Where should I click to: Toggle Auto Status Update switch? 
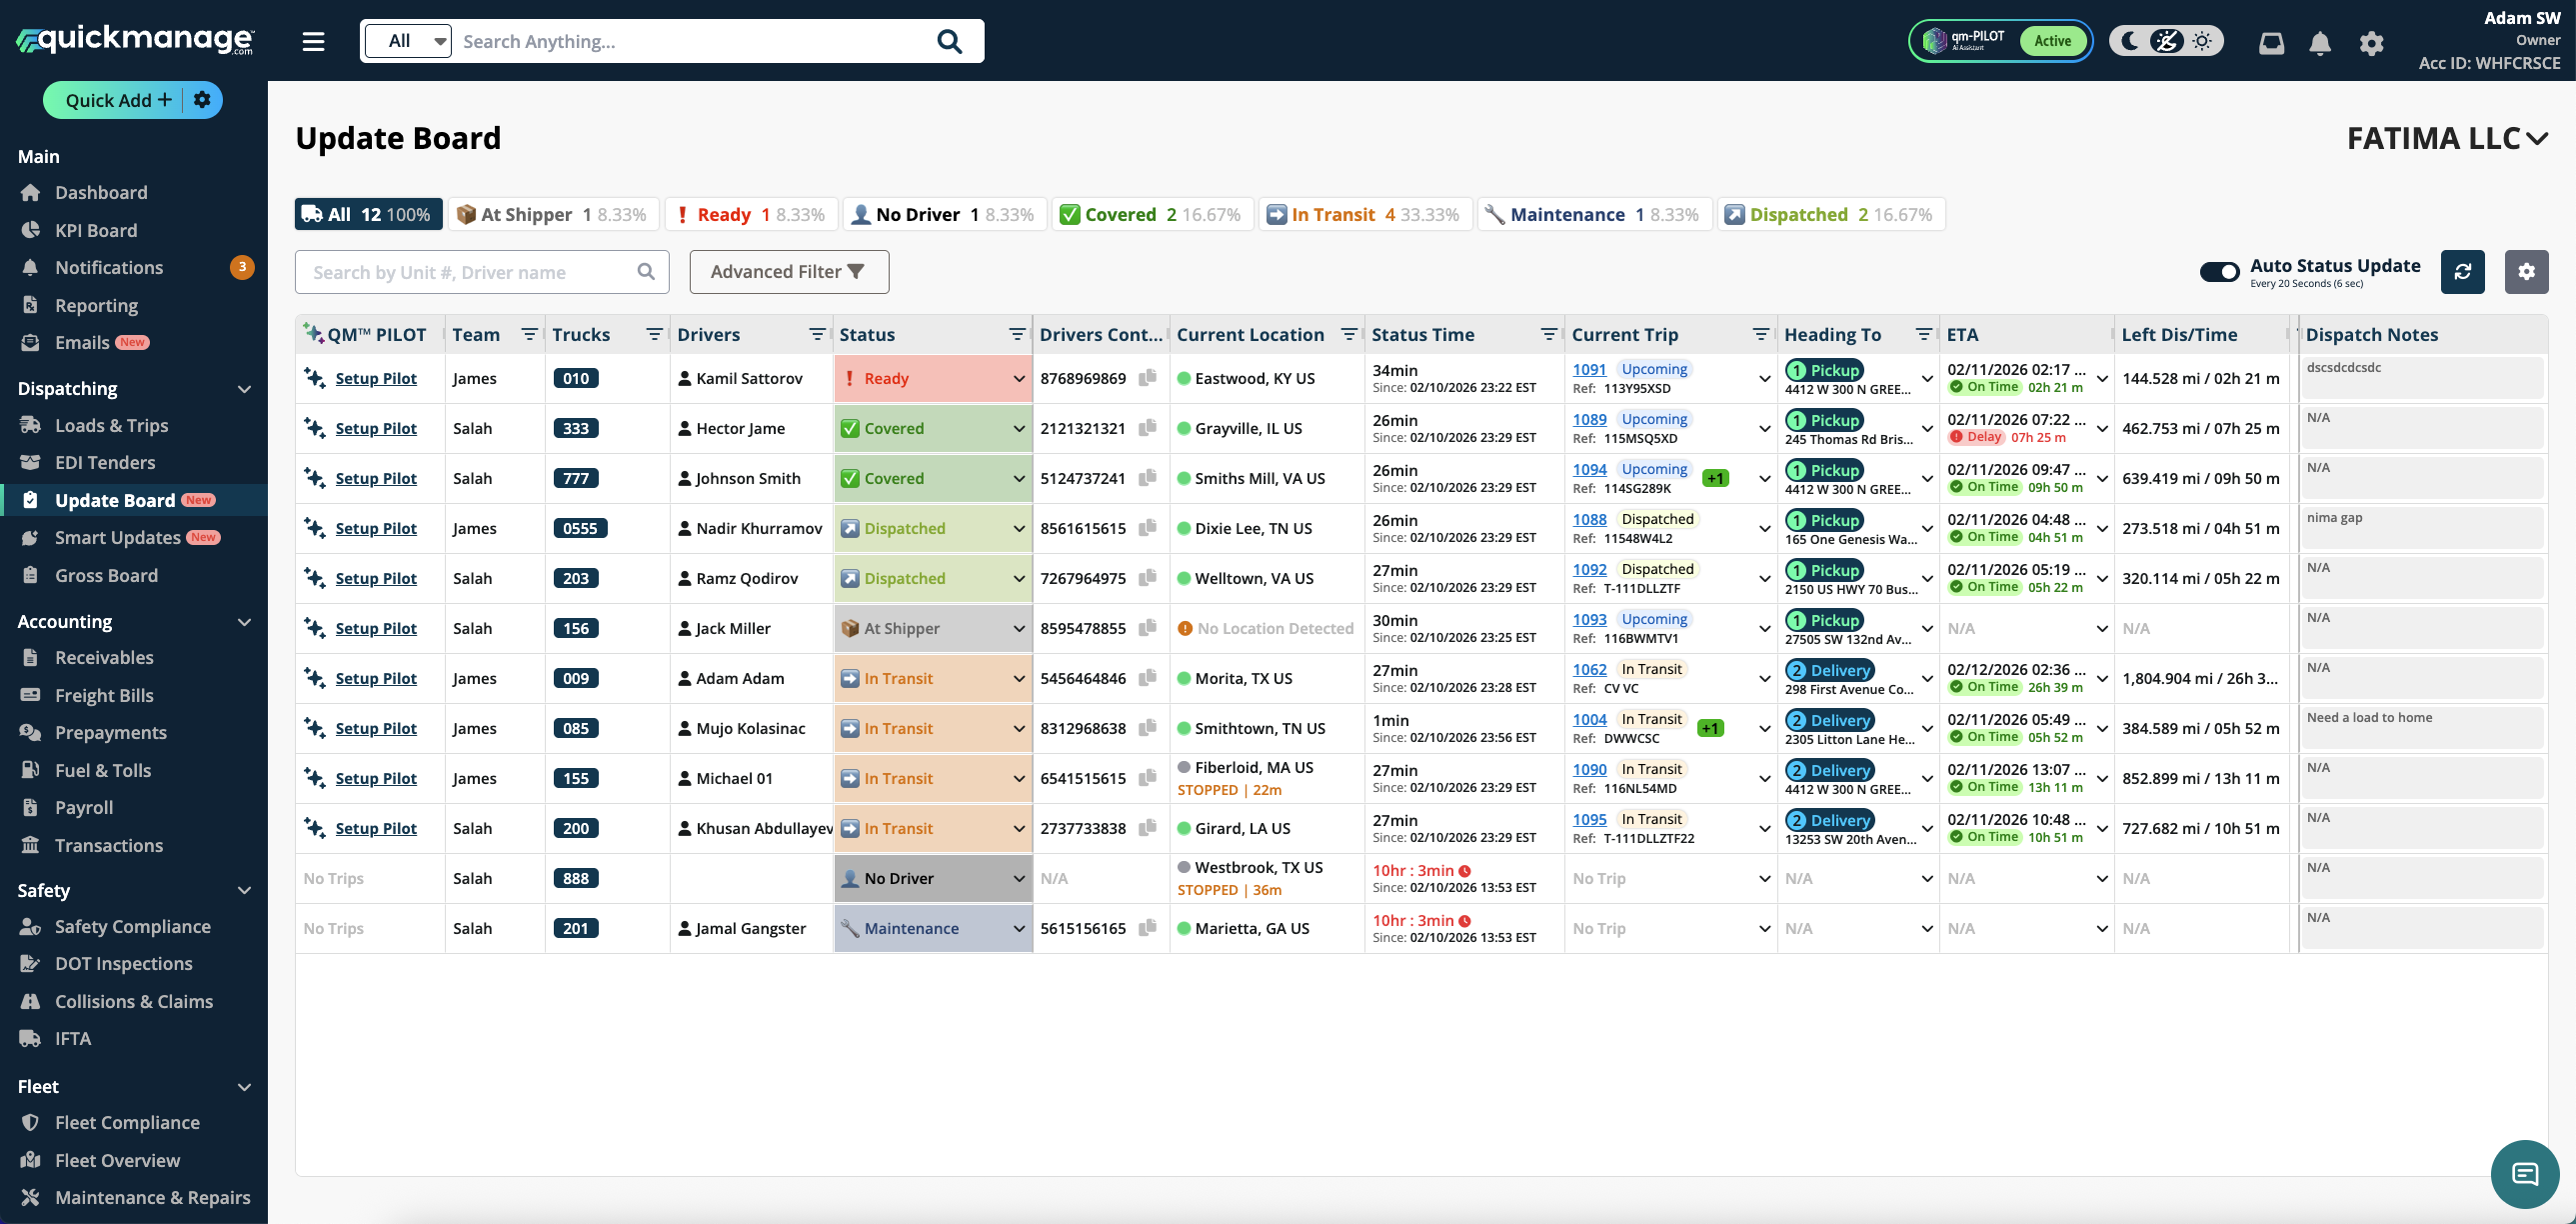point(2219,272)
